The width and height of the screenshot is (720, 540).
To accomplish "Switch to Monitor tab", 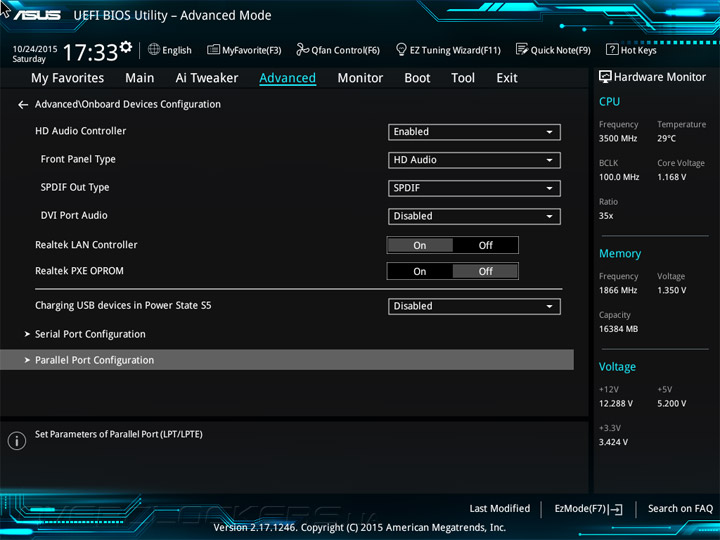I will (360, 78).
